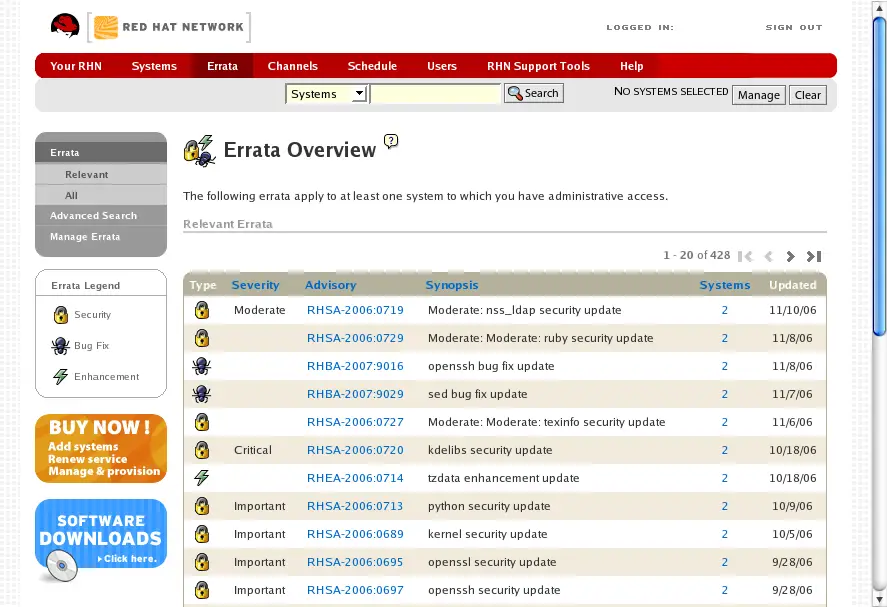This screenshot has width=887, height=607.
Task: Switch to the Schedule tab
Action: coord(372,66)
